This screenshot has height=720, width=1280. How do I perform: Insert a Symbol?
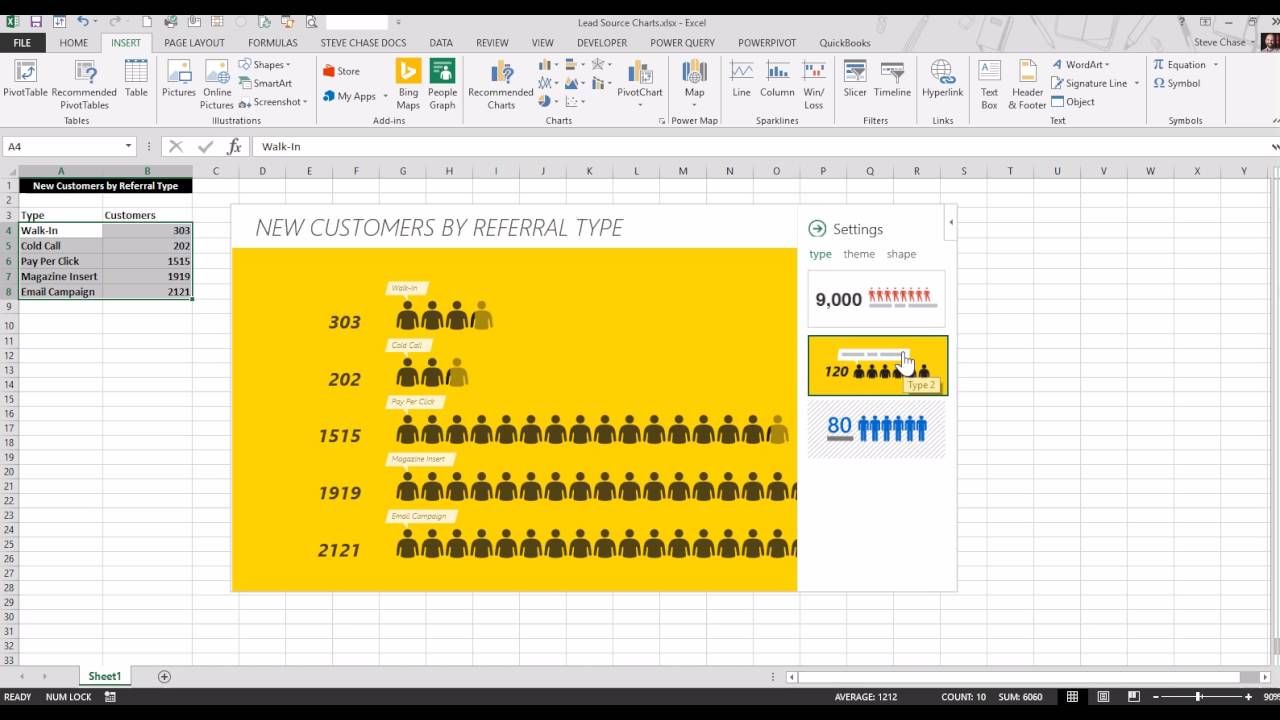click(x=1176, y=83)
